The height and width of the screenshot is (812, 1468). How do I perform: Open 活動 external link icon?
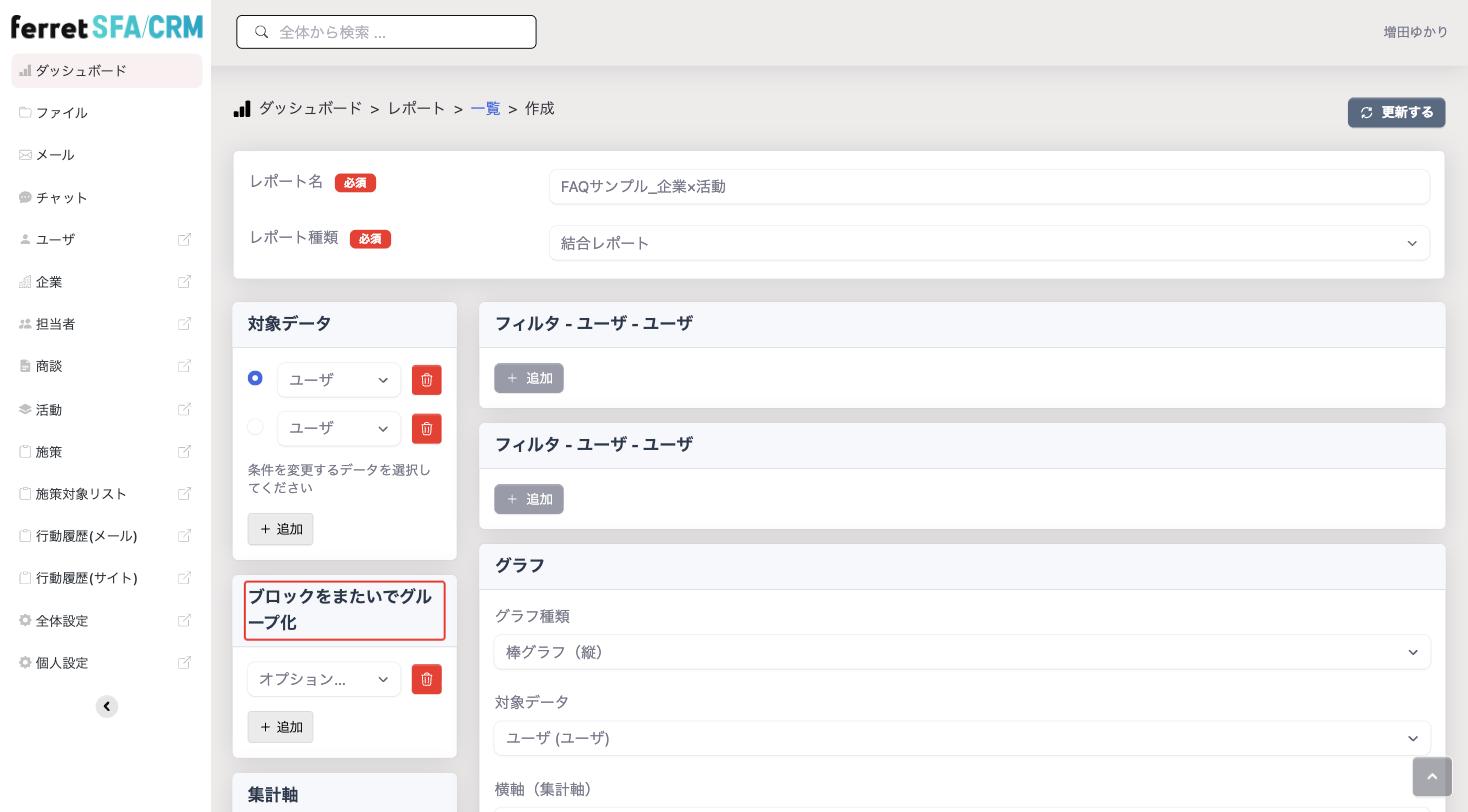coord(184,409)
